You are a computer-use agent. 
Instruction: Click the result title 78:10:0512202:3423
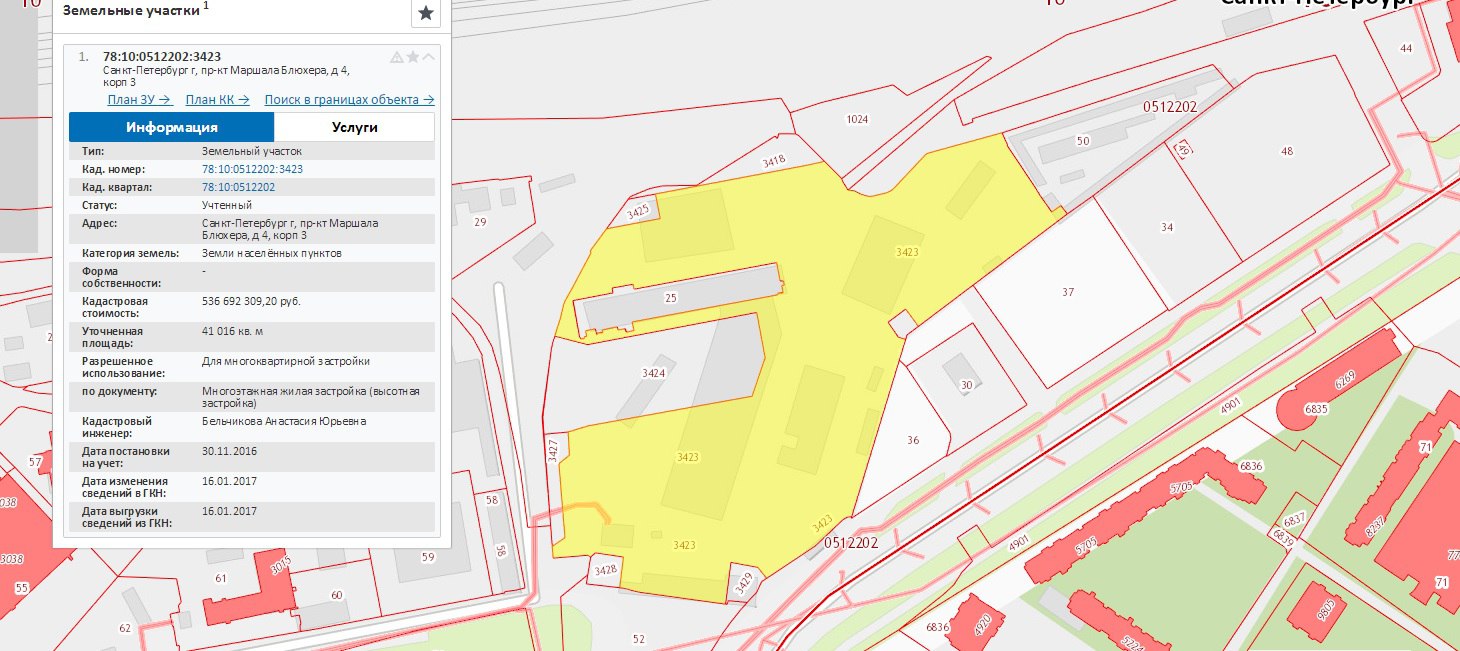click(x=162, y=56)
